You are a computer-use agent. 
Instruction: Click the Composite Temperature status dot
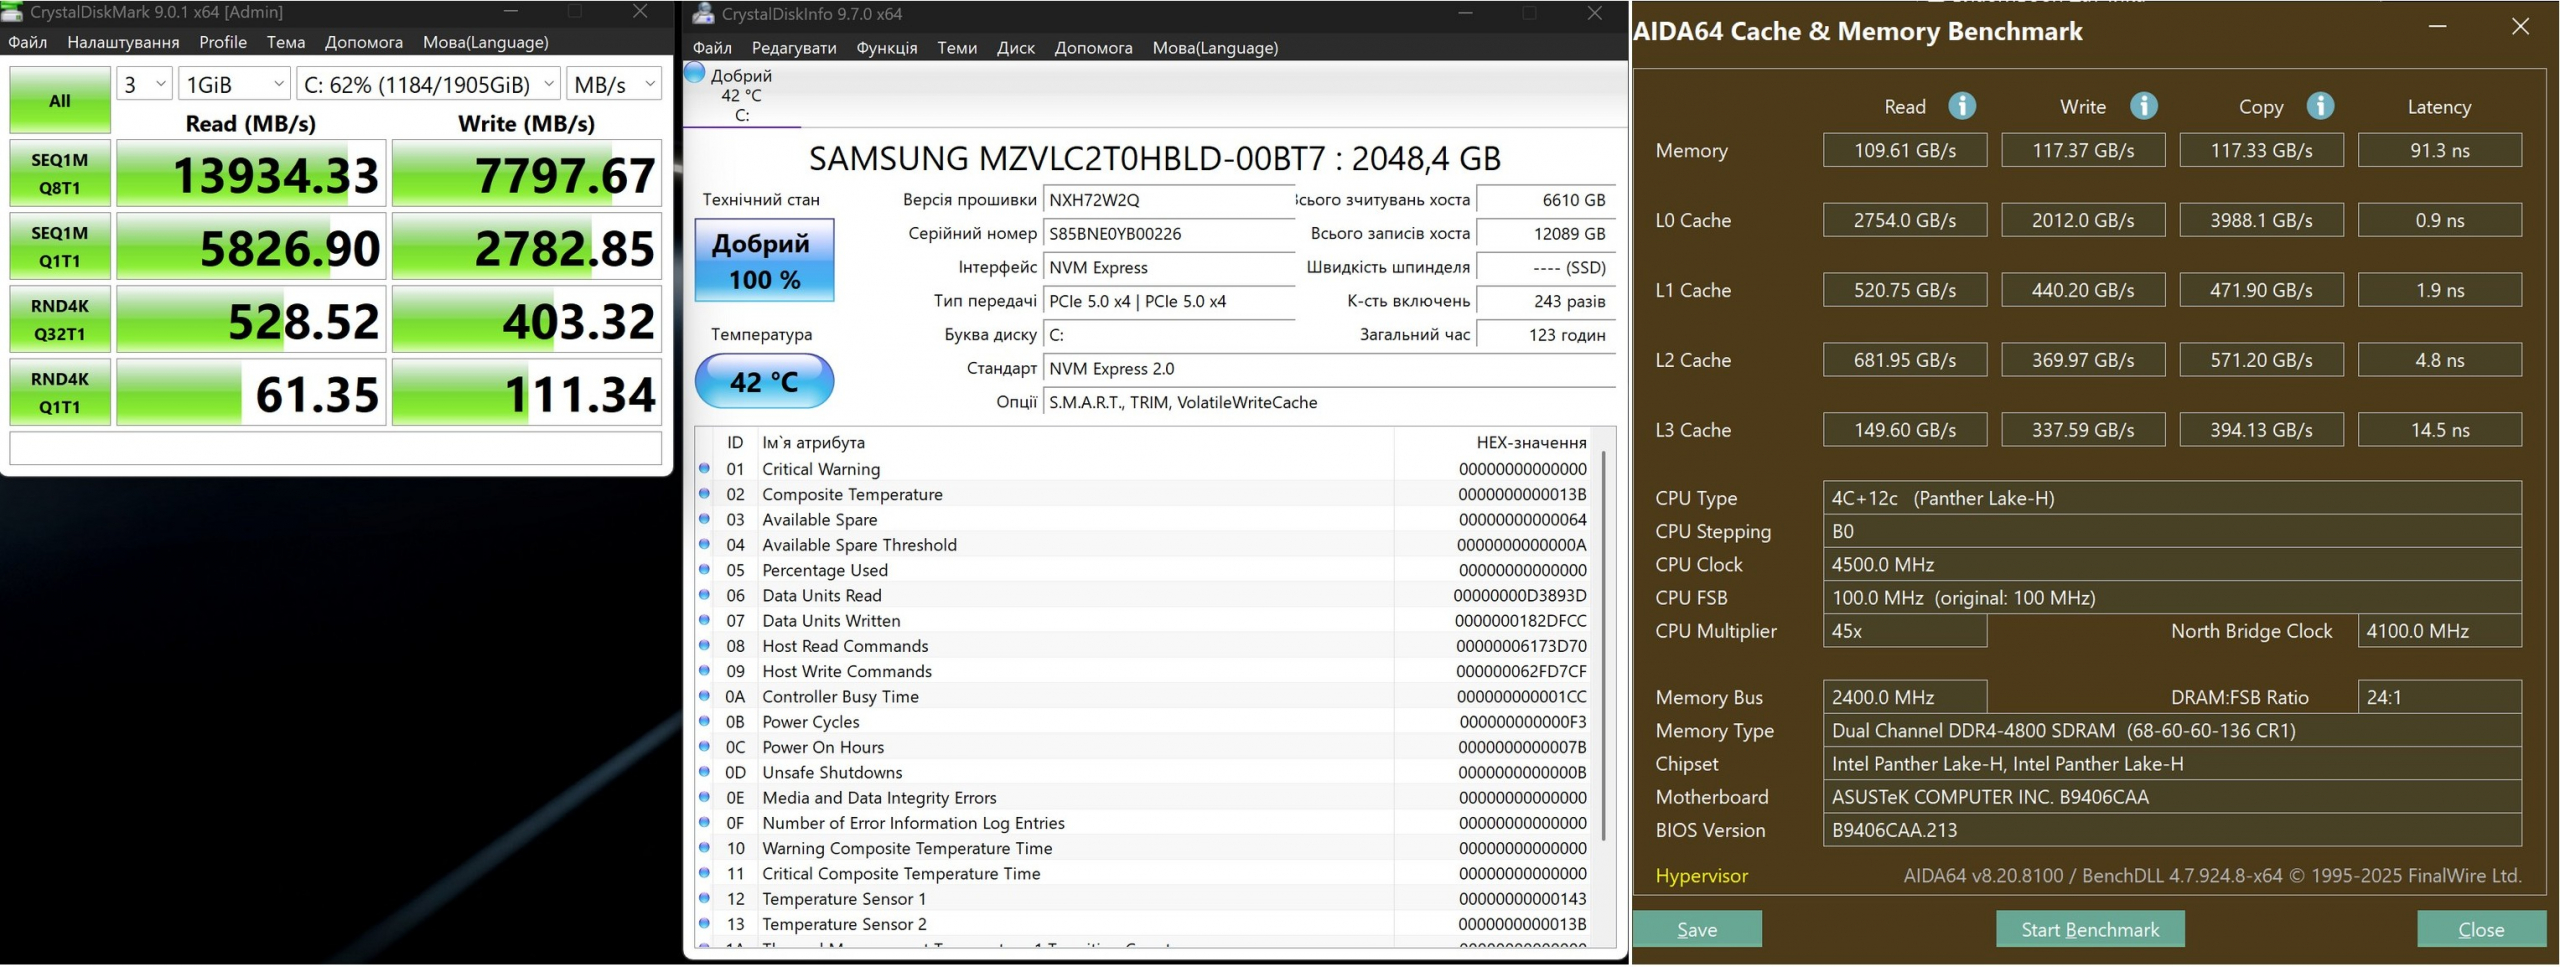click(x=704, y=494)
